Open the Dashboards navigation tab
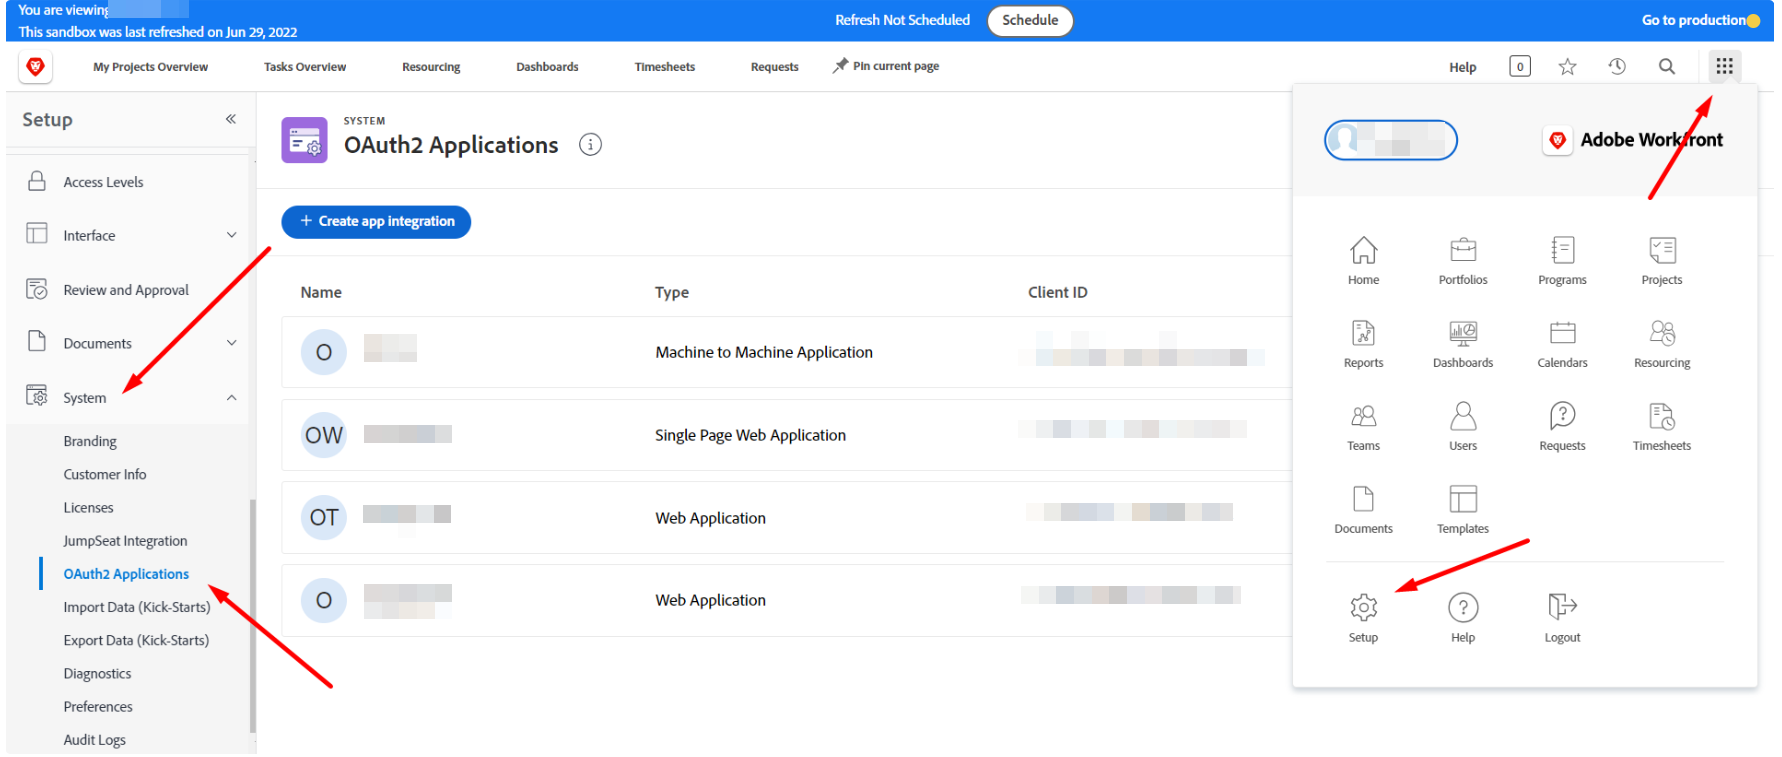 (547, 67)
